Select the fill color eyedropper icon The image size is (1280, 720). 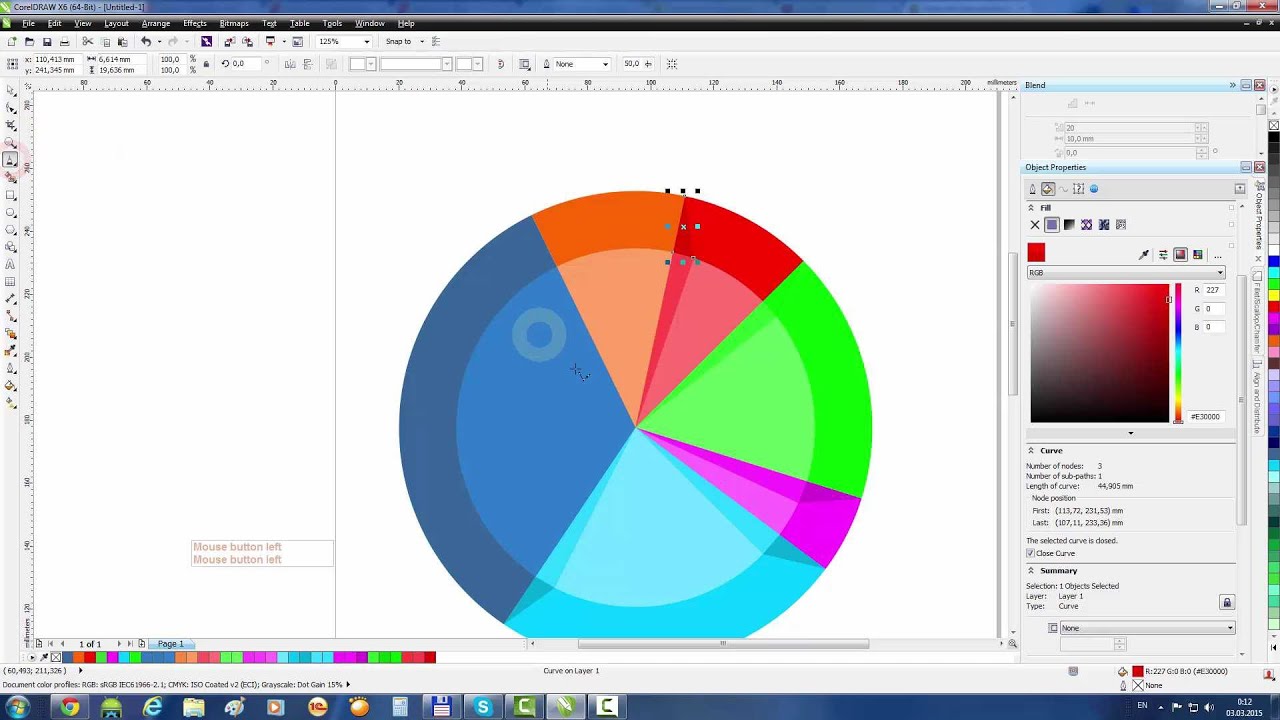1144,255
